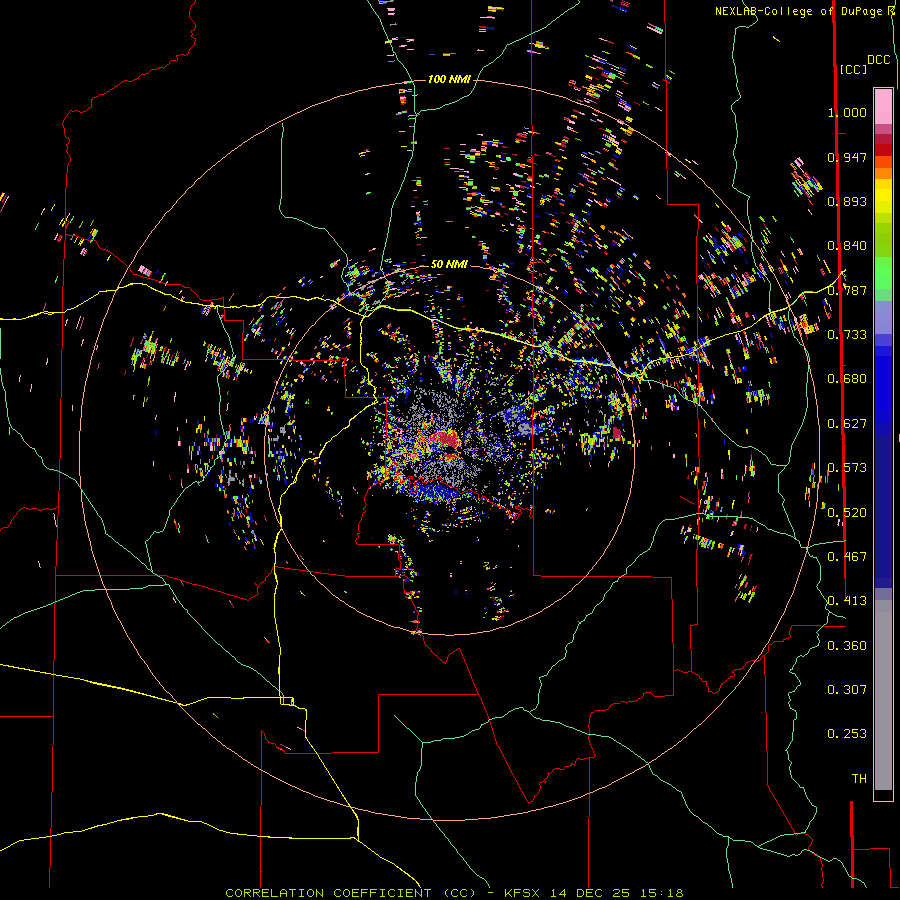Image resolution: width=900 pixels, height=900 pixels.
Task: Click the 0.573 legend value
Action: (x=847, y=468)
